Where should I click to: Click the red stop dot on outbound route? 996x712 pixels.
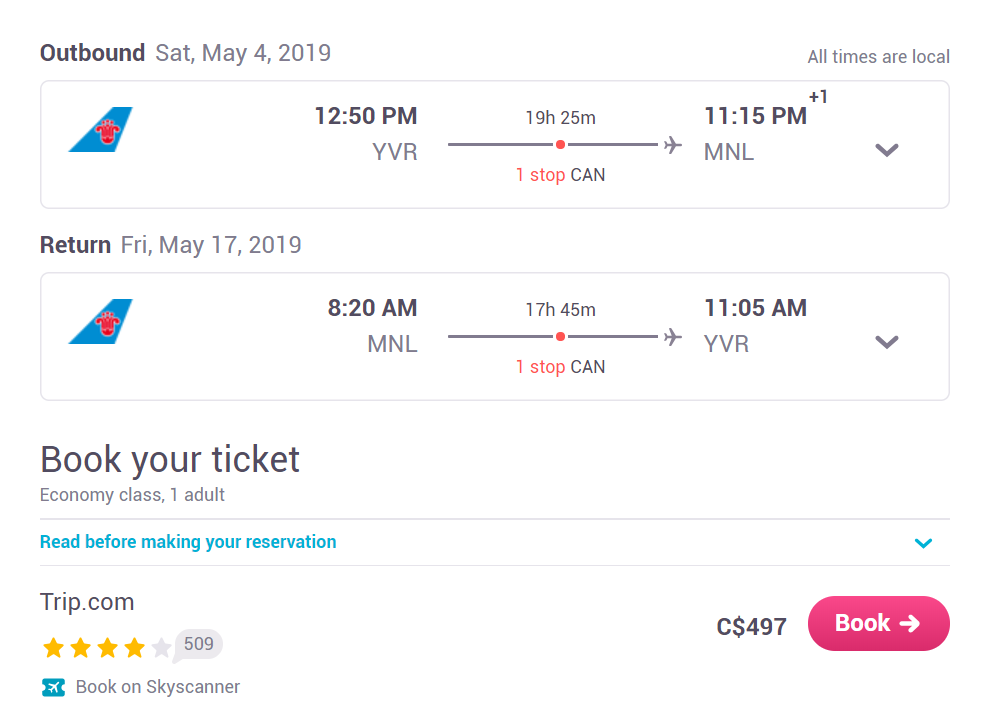point(560,145)
